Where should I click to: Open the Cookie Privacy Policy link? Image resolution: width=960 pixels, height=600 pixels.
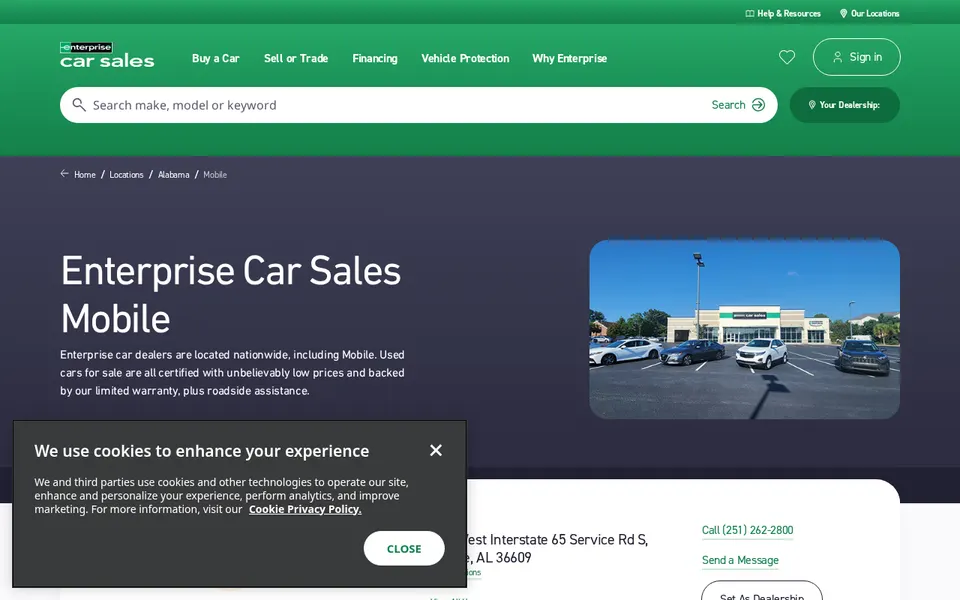(x=305, y=509)
